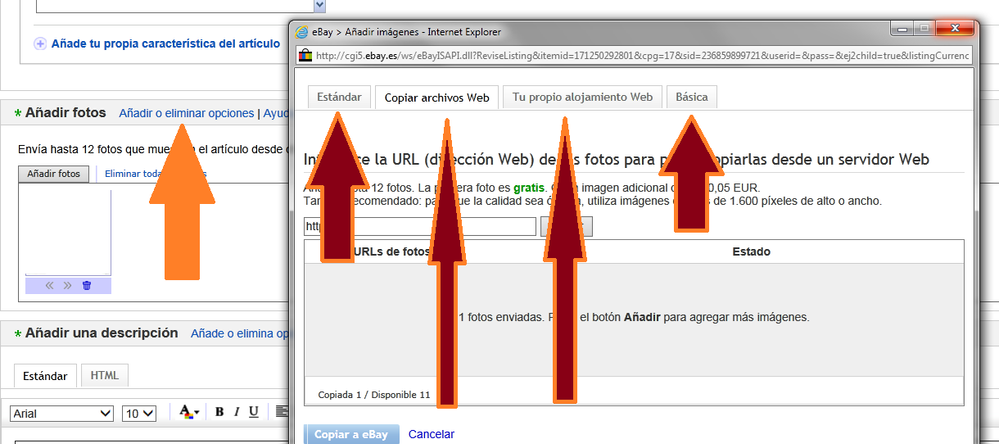Click the eBay favicon in address bar
This screenshot has height=444, width=999.
305,55
